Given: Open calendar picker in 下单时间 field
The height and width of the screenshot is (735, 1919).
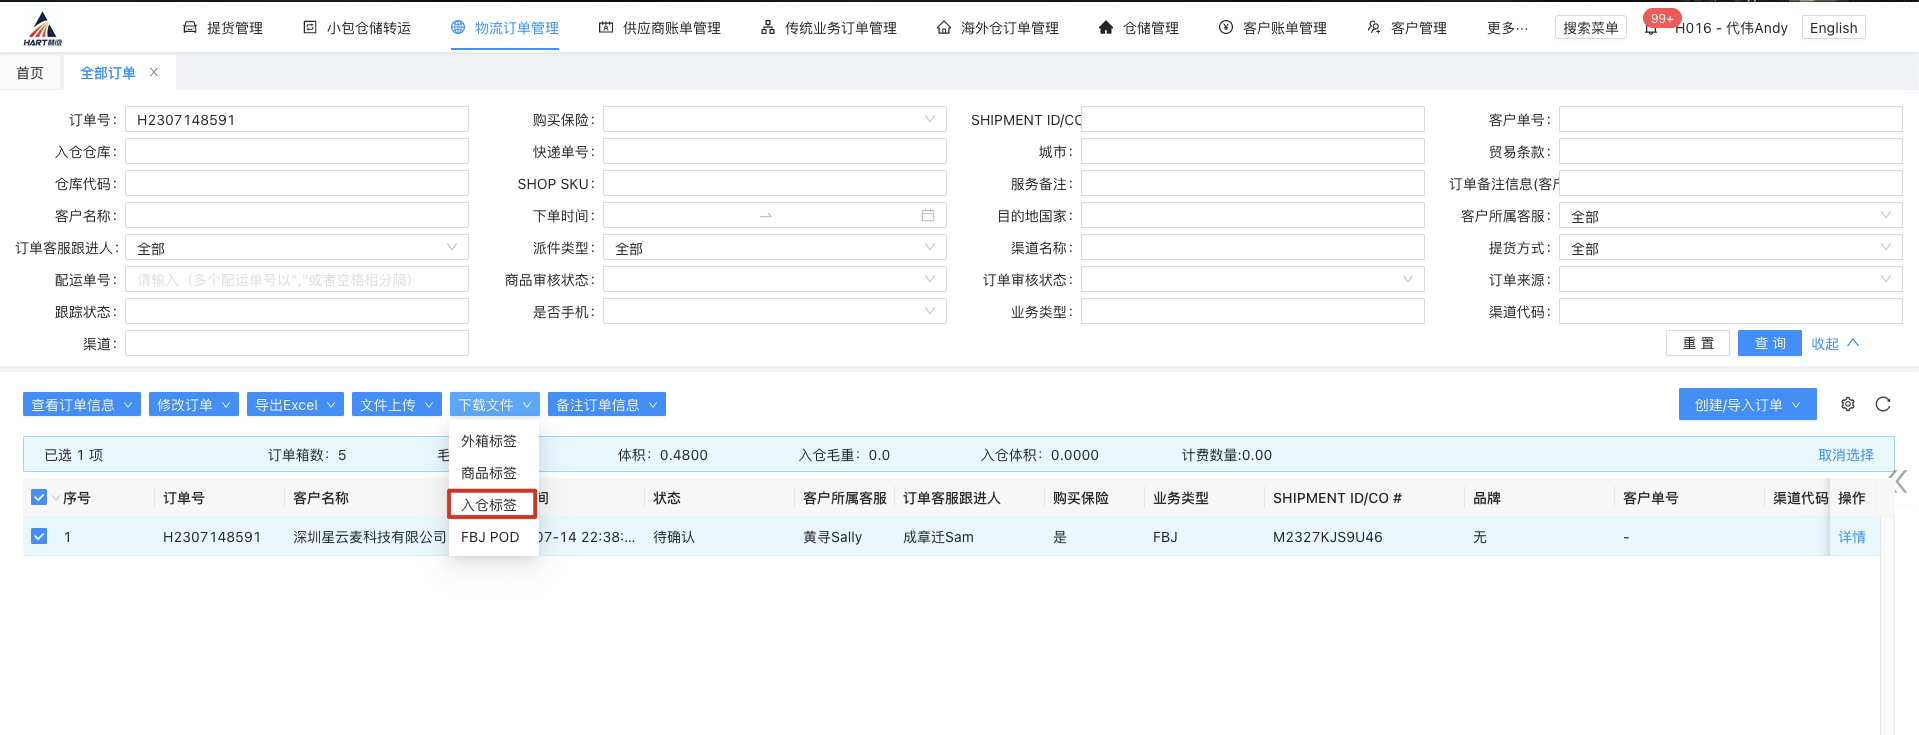Looking at the screenshot, I should 928,216.
